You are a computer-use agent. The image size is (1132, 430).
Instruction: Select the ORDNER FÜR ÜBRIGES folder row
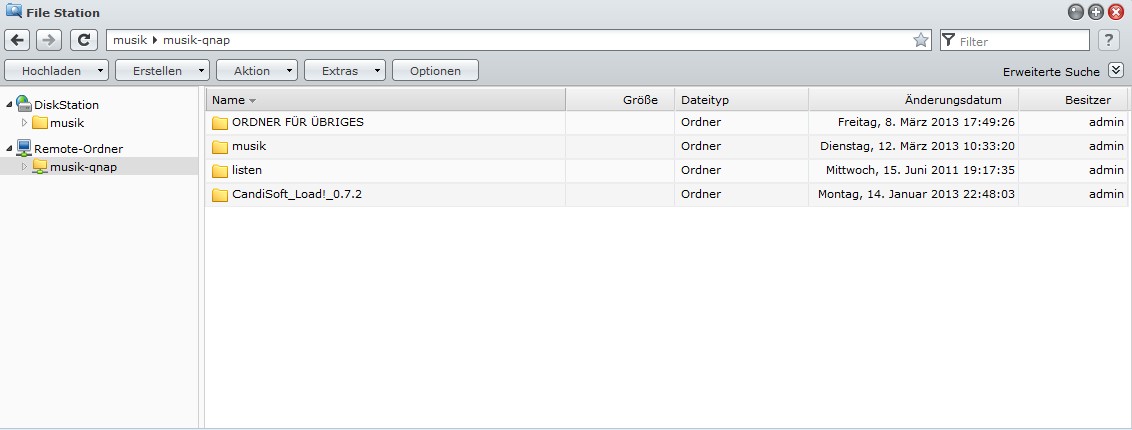pos(297,122)
